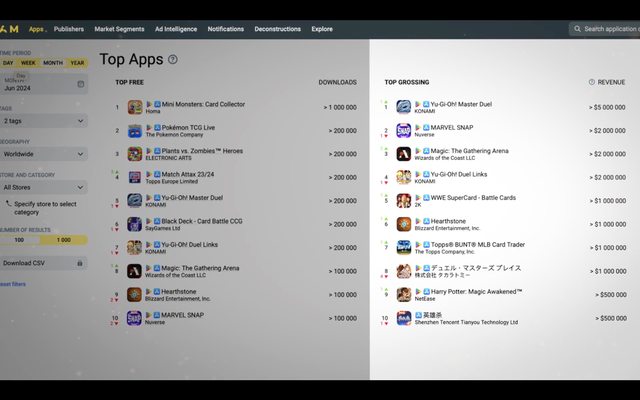This screenshot has height=400, width=640.
Task: Select the YEAR time period
Action: pos(78,63)
